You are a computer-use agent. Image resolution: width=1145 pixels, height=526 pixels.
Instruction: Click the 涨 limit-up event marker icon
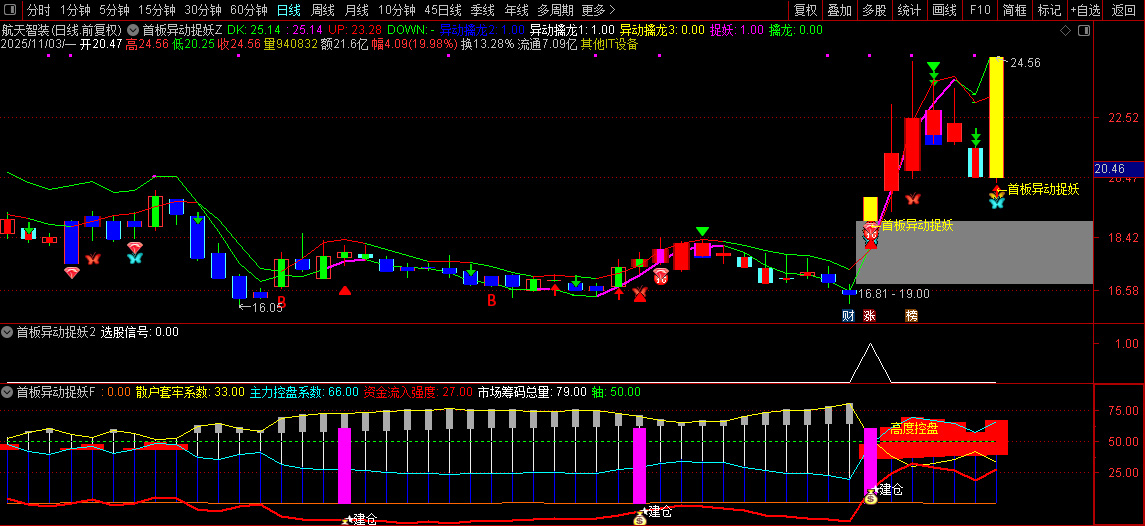(870, 316)
